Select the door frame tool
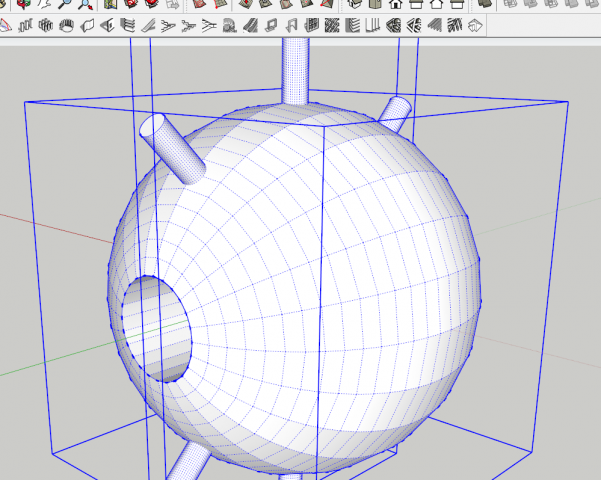This screenshot has height=480, width=601. (291, 26)
